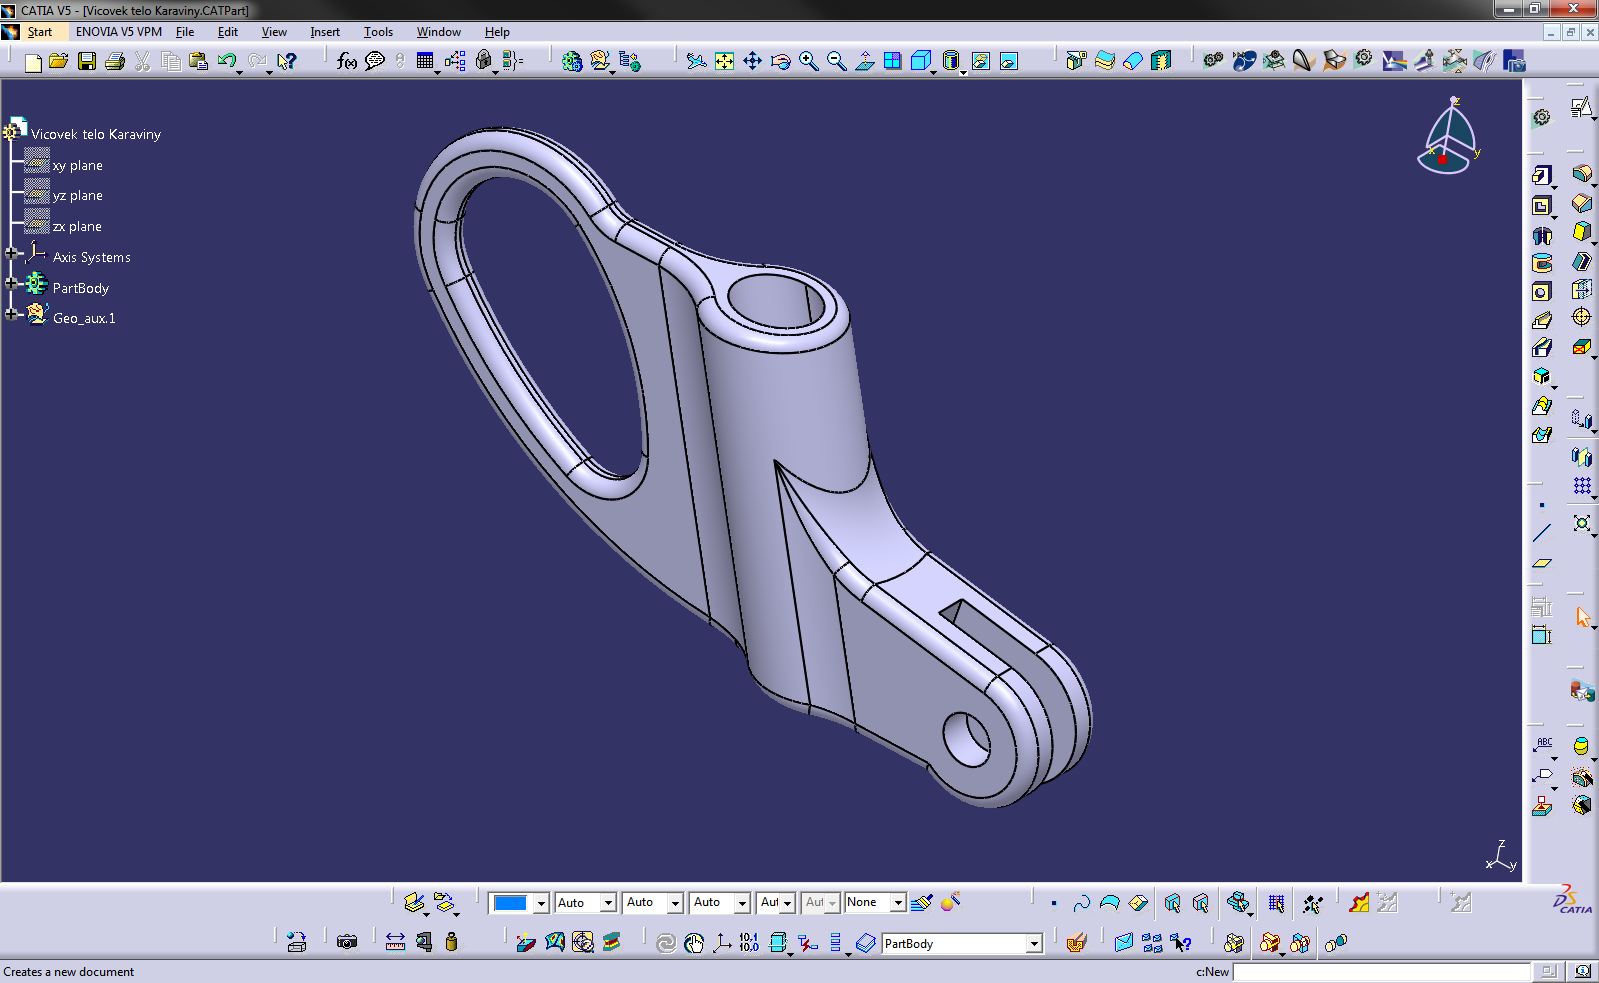Open a file with the folder icon
This screenshot has width=1599, height=983.
[59, 62]
